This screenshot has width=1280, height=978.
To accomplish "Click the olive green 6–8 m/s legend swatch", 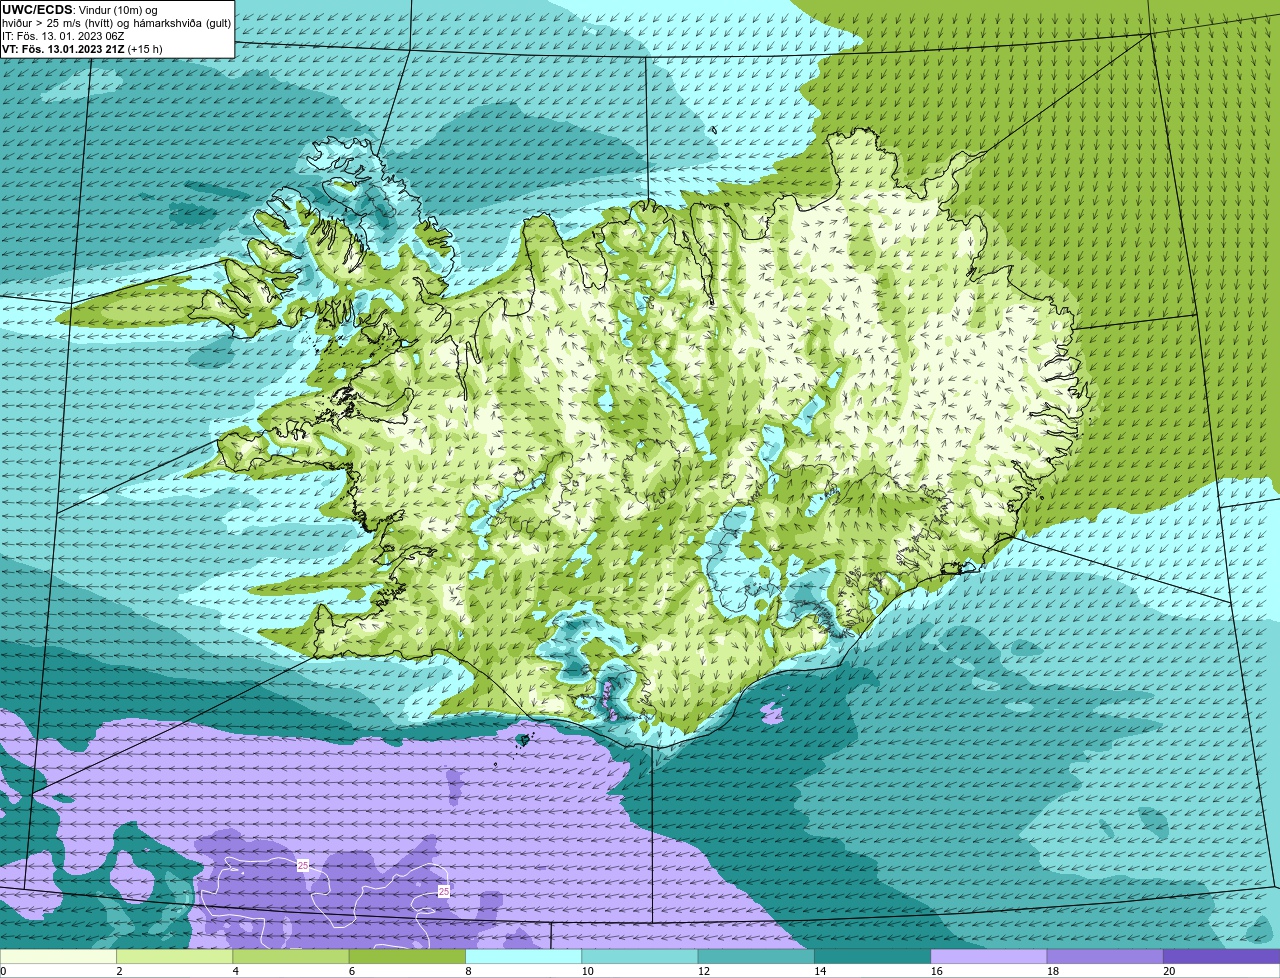I will click(x=408, y=956).
